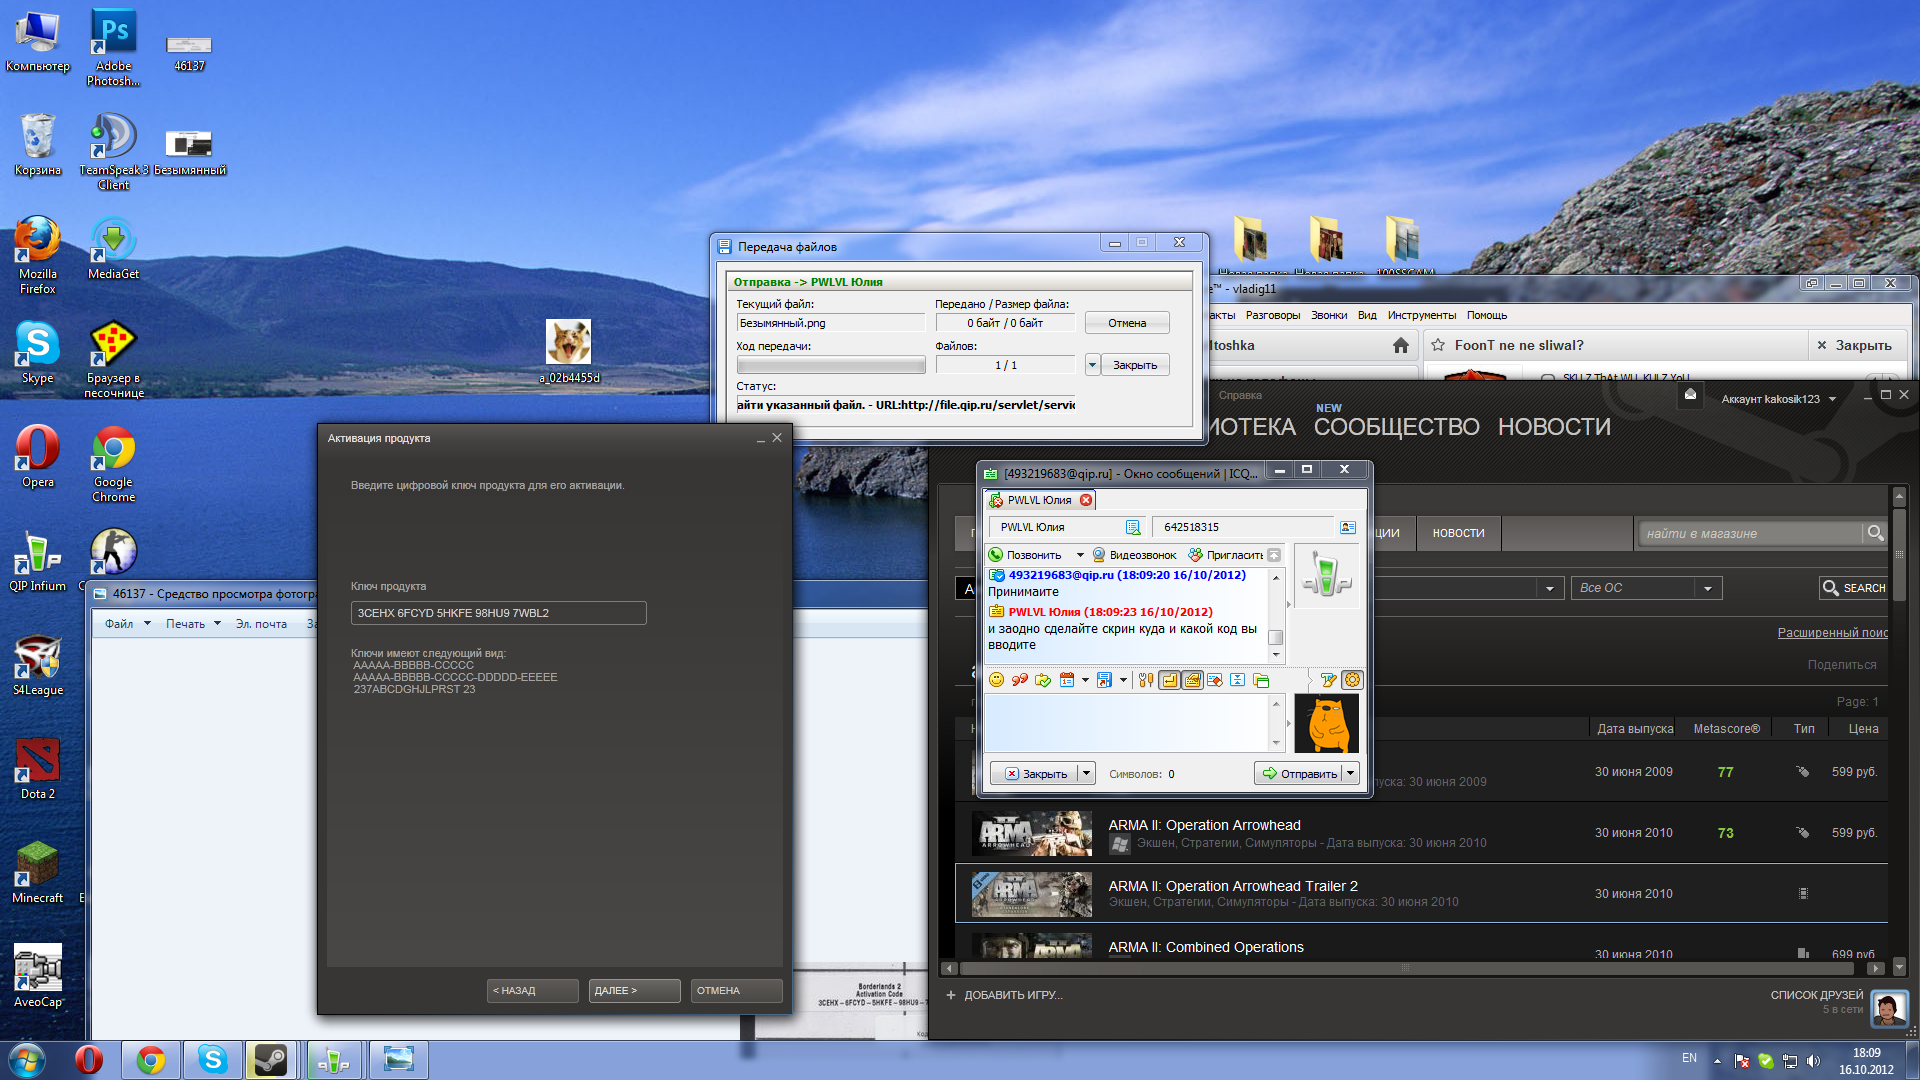1920x1080 pixels.
Task: Click the Steam icon in the taskbar
Action: (271, 1060)
